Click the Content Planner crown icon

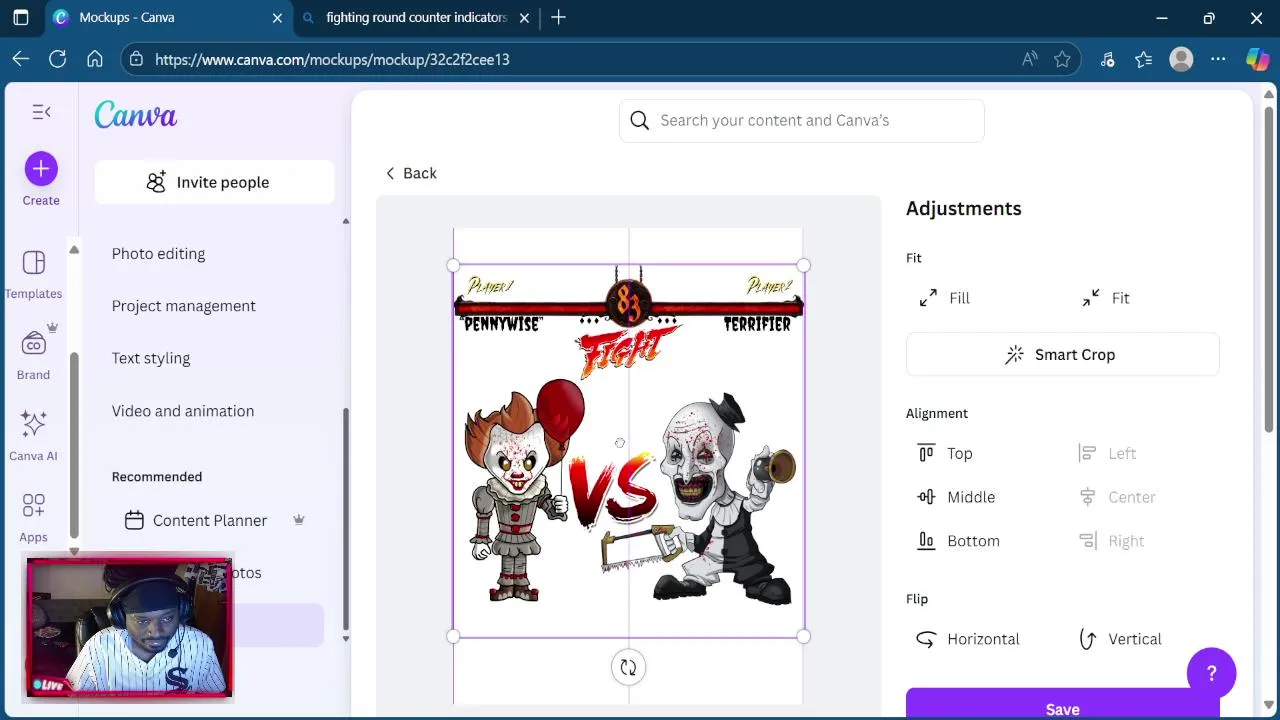tap(298, 520)
